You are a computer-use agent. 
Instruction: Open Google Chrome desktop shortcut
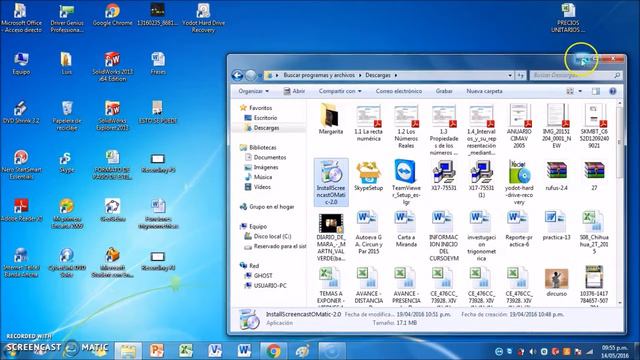pos(112,16)
